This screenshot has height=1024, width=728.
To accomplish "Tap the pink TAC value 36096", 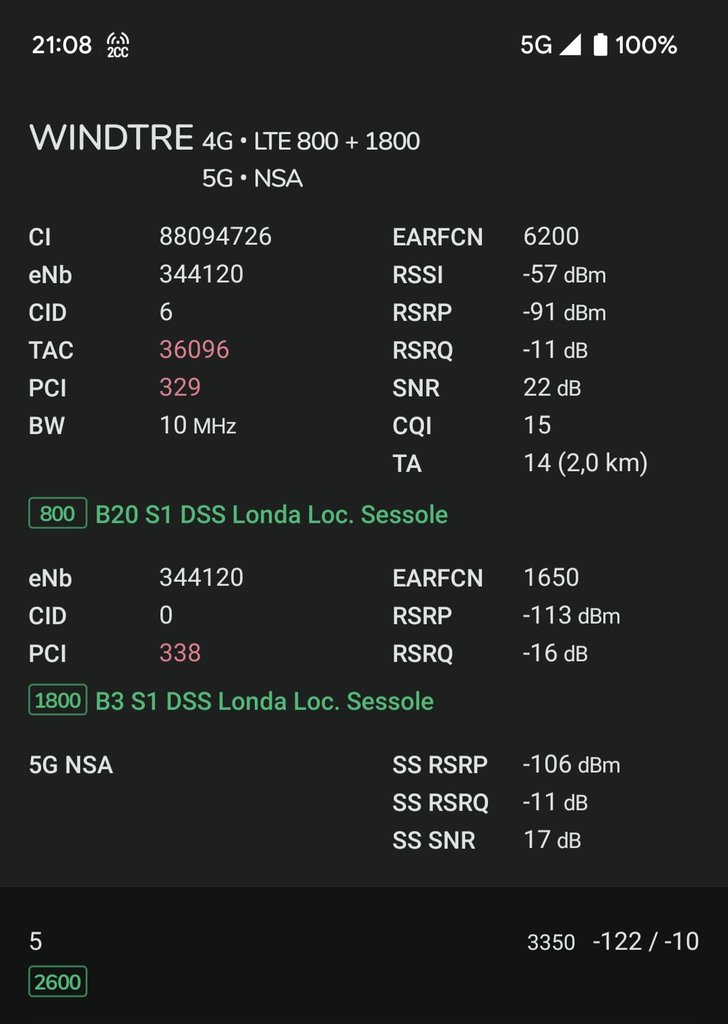I will (x=194, y=349).
